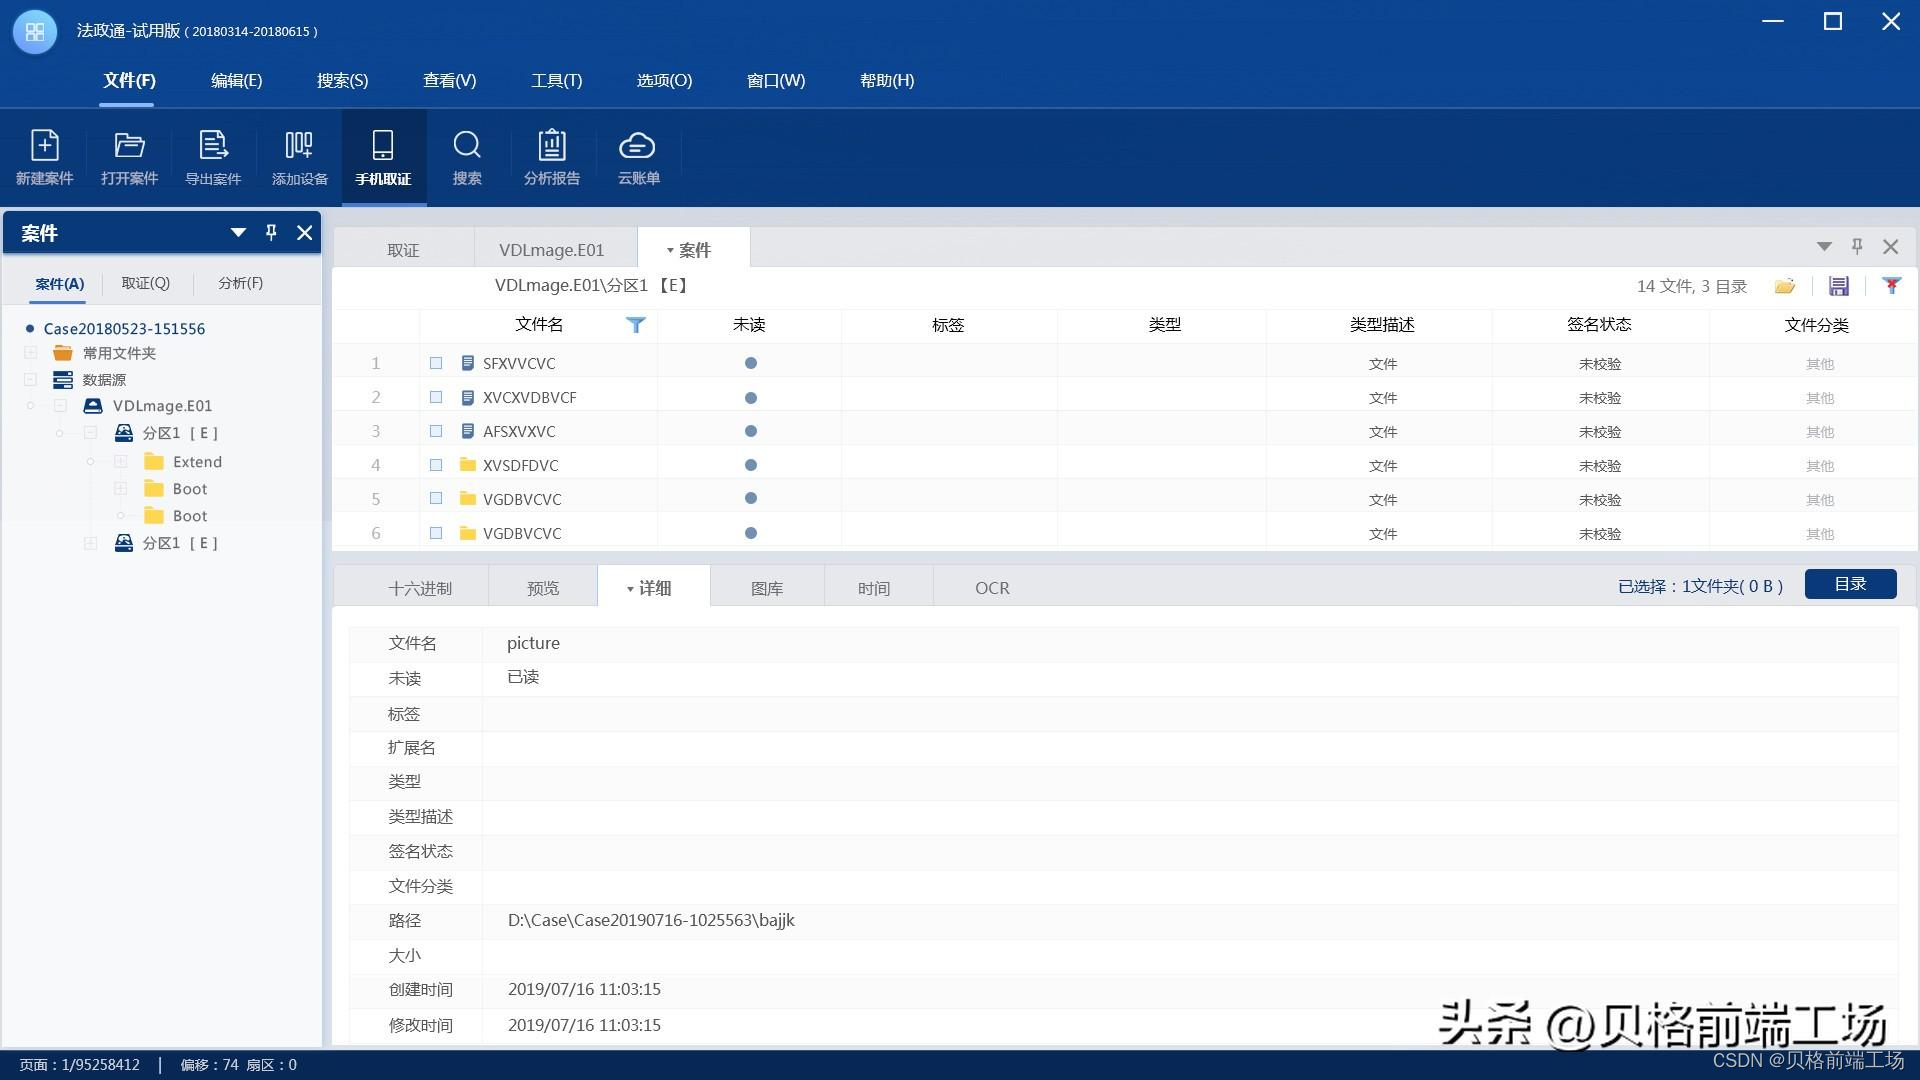Open the Tools (工具) menu
This screenshot has height=1080, width=1920.
(556, 80)
